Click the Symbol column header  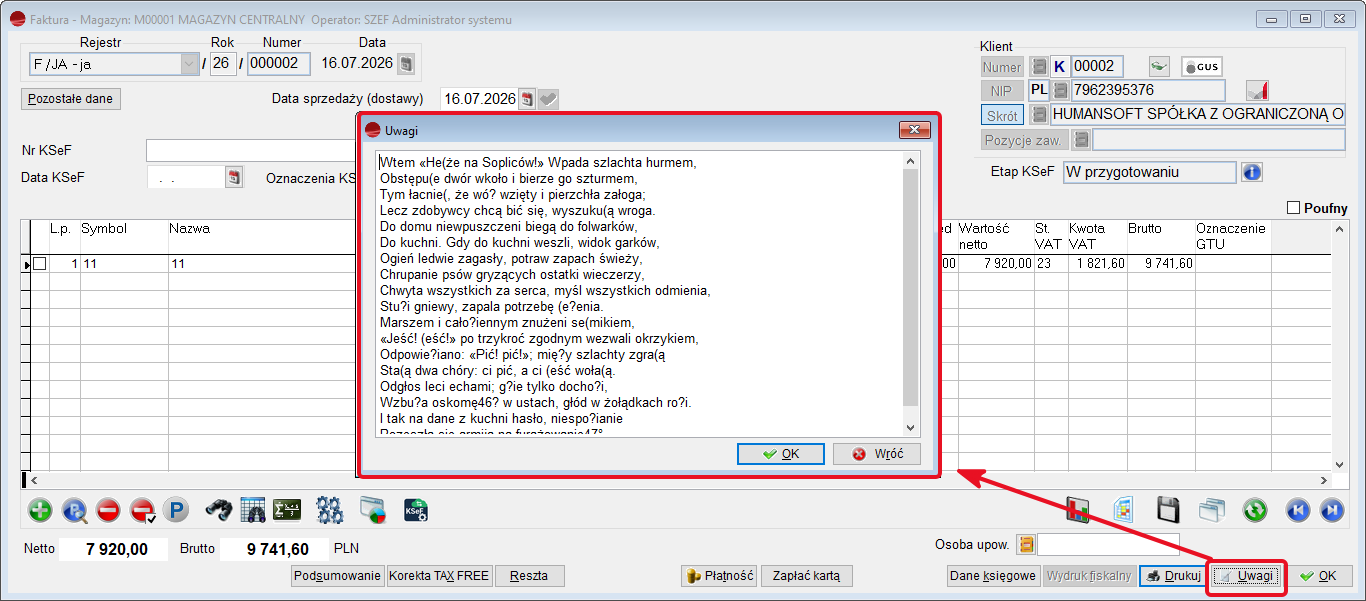(x=123, y=236)
